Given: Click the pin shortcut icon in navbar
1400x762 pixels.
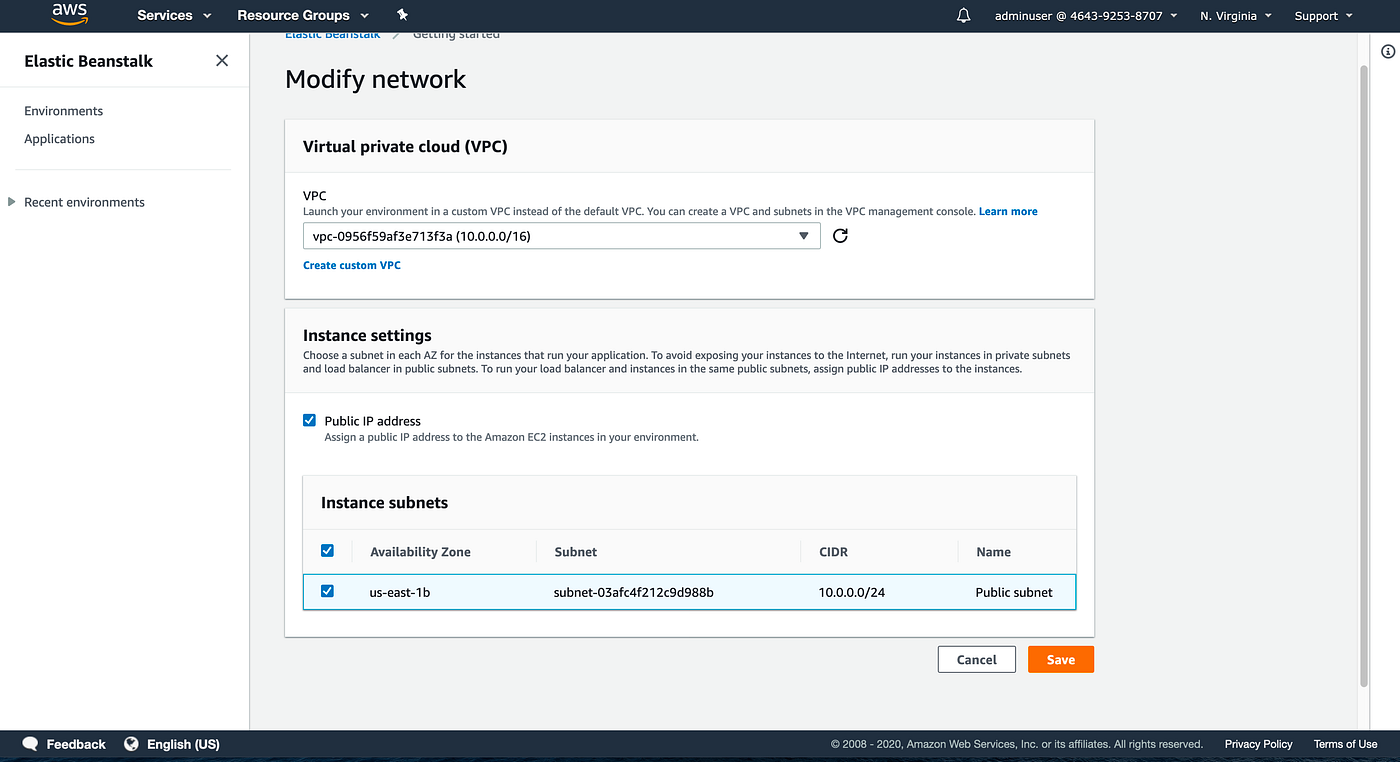Looking at the screenshot, I should pyautogui.click(x=402, y=15).
